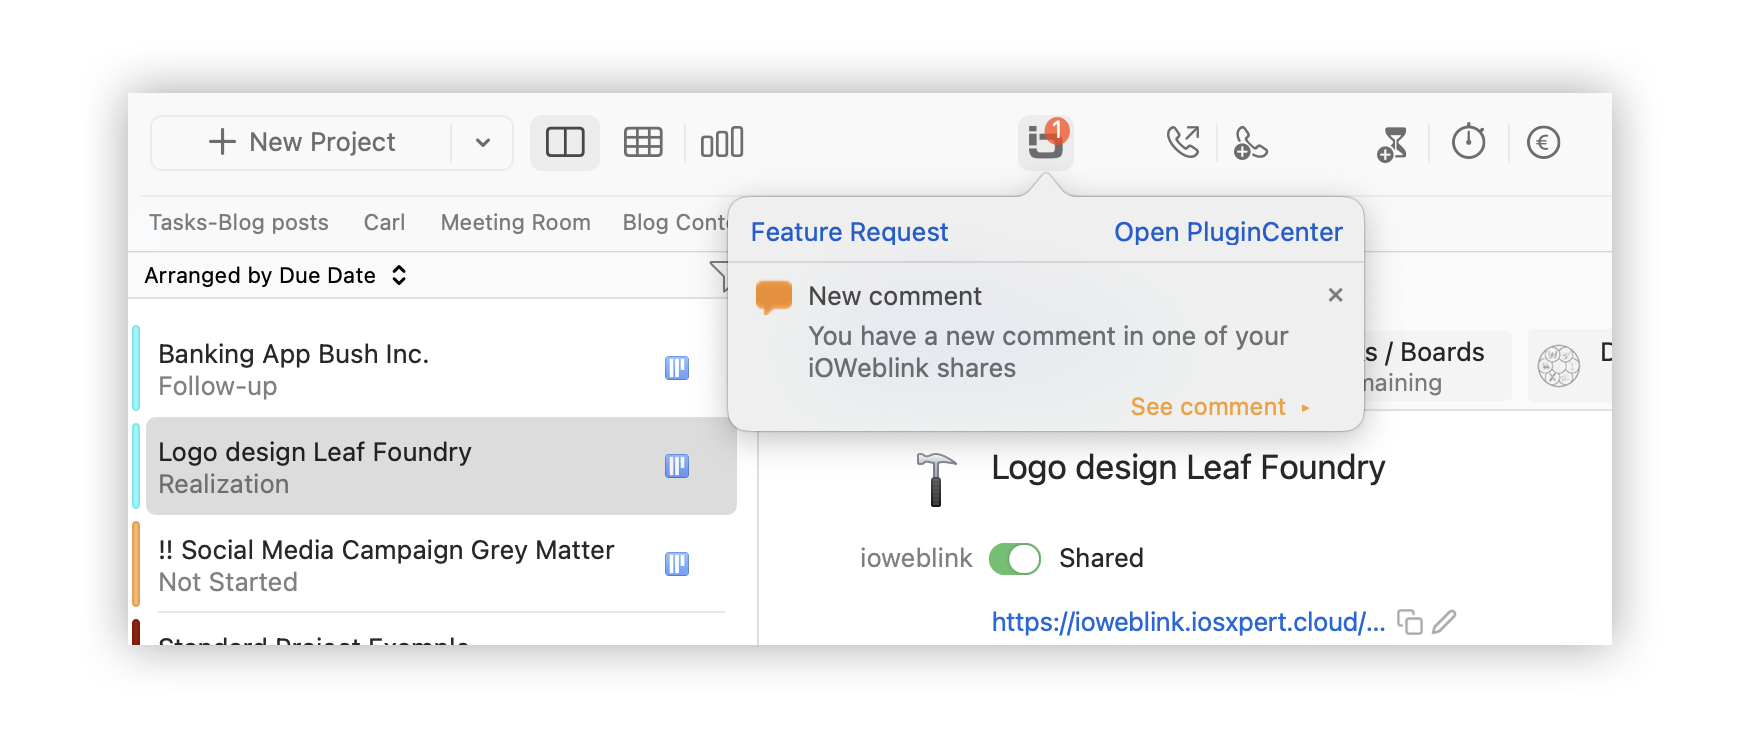Toggle the ioweblink Shared switch
The height and width of the screenshot is (738, 1740).
(x=1015, y=559)
